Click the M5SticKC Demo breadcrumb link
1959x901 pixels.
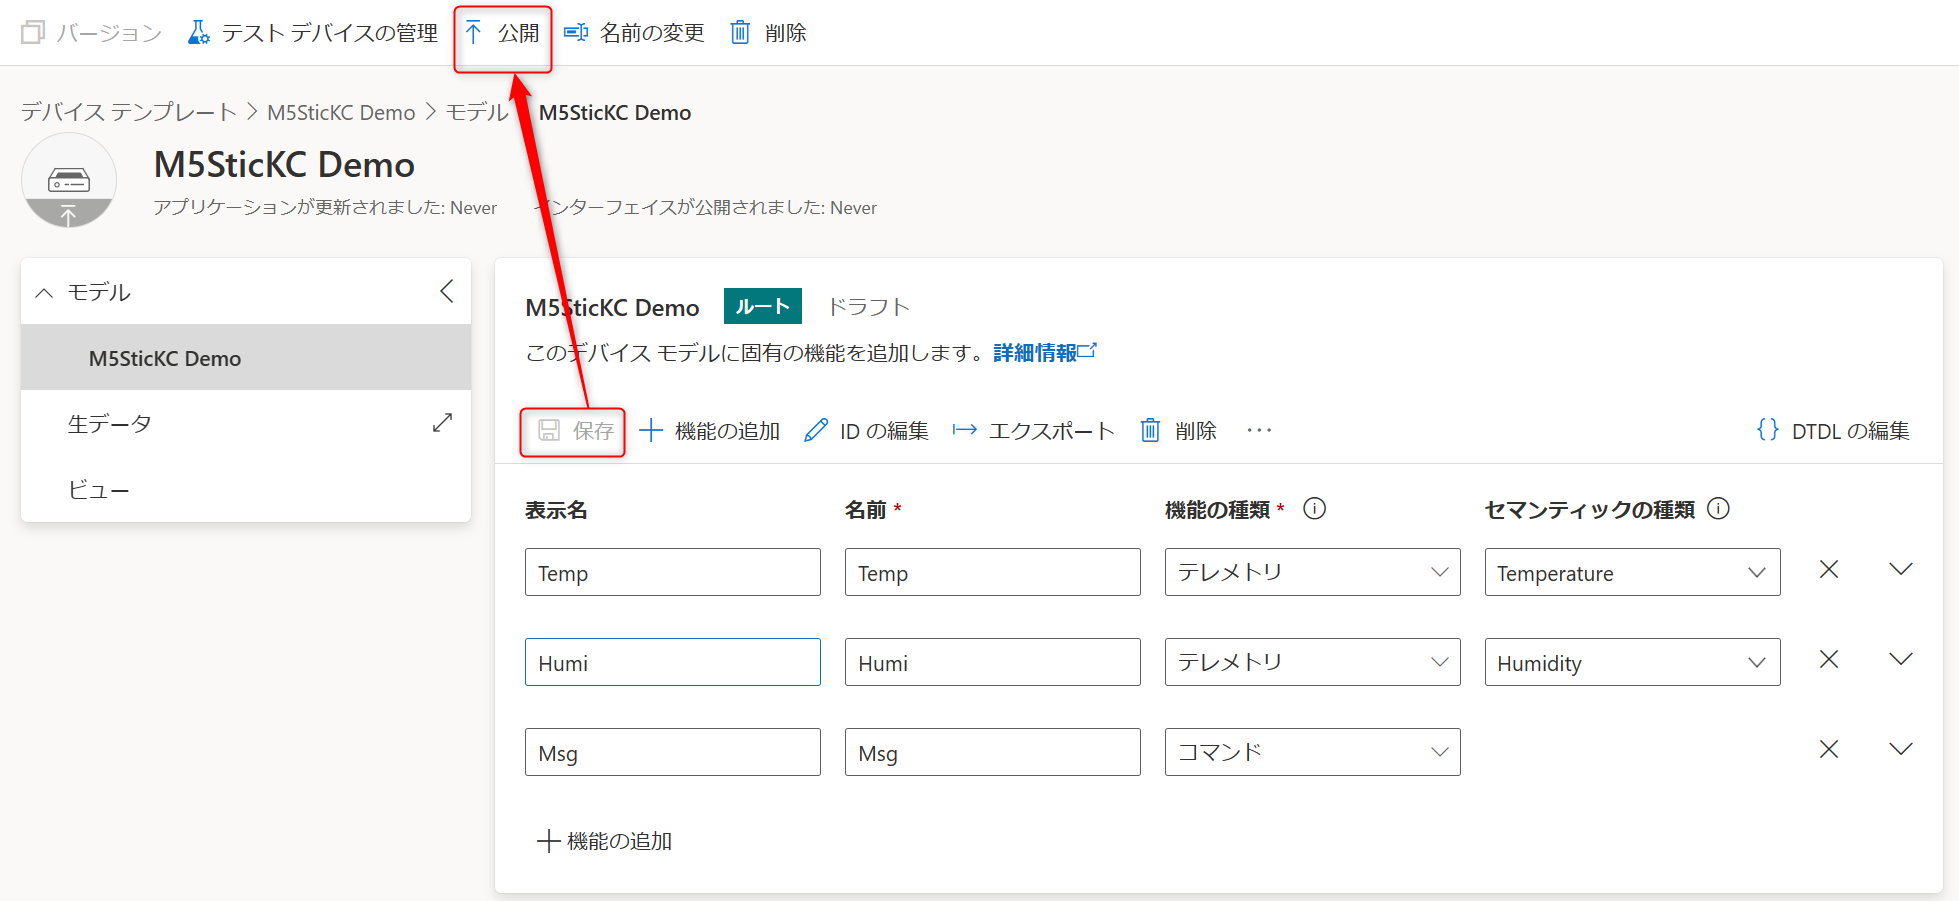(341, 112)
